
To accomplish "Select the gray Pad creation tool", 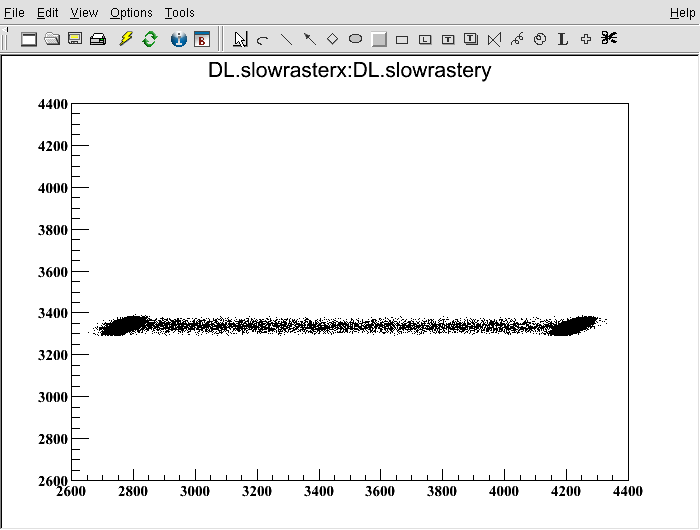I will pyautogui.click(x=379, y=39).
